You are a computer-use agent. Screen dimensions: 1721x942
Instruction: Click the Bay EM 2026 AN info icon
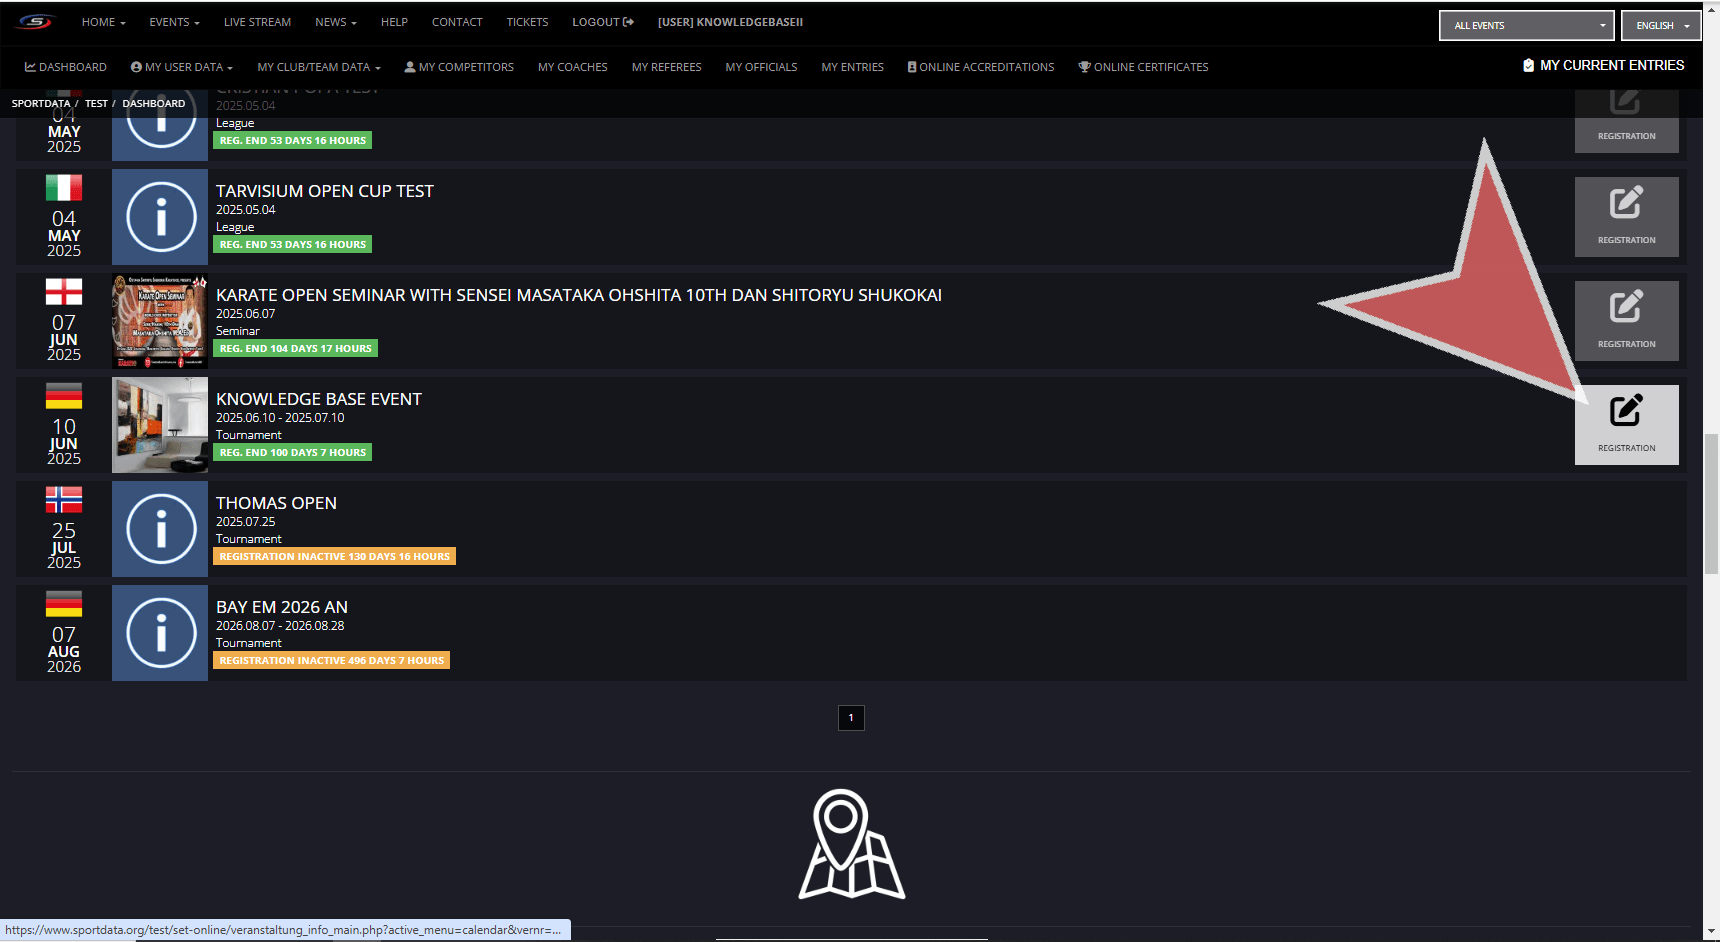click(x=160, y=633)
